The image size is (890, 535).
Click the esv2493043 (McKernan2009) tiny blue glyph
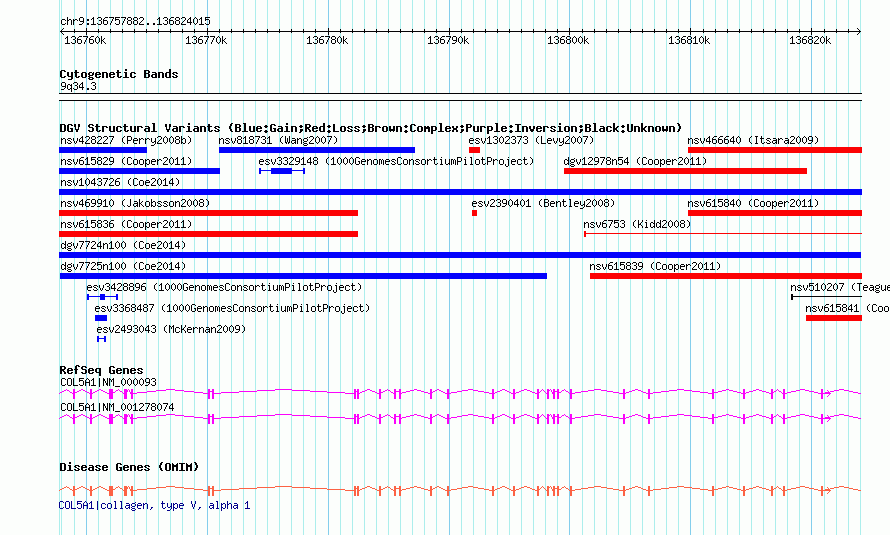(102, 339)
